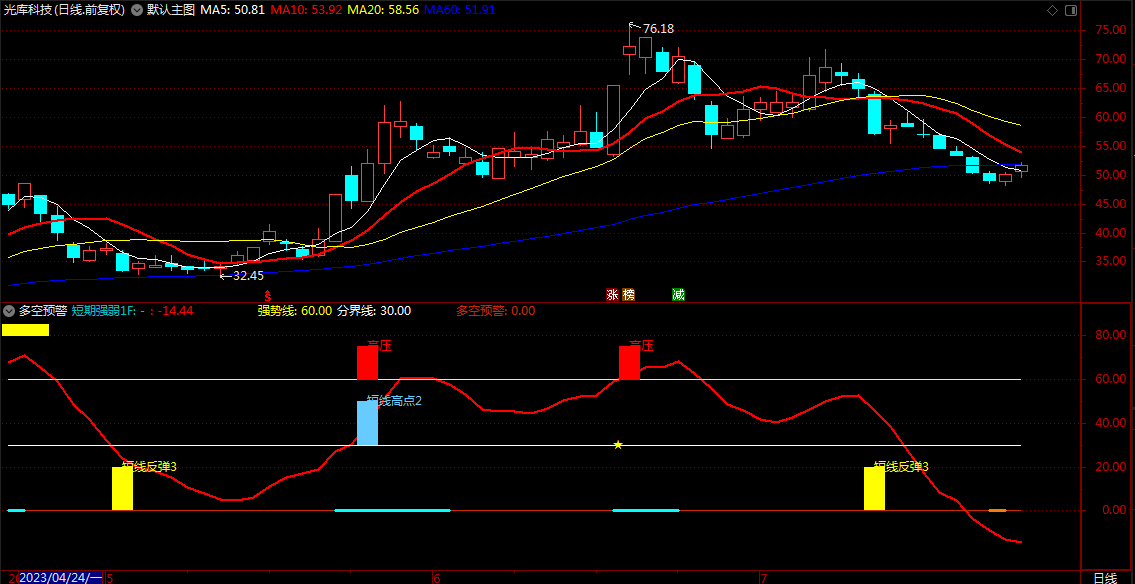This screenshot has width=1135, height=584.
Task: Select the MA20: 58.56 value
Action: click(383, 10)
